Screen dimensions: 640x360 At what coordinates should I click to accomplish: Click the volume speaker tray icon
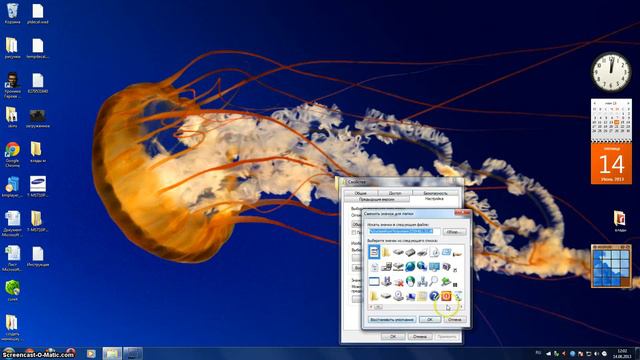pyautogui.click(x=596, y=353)
